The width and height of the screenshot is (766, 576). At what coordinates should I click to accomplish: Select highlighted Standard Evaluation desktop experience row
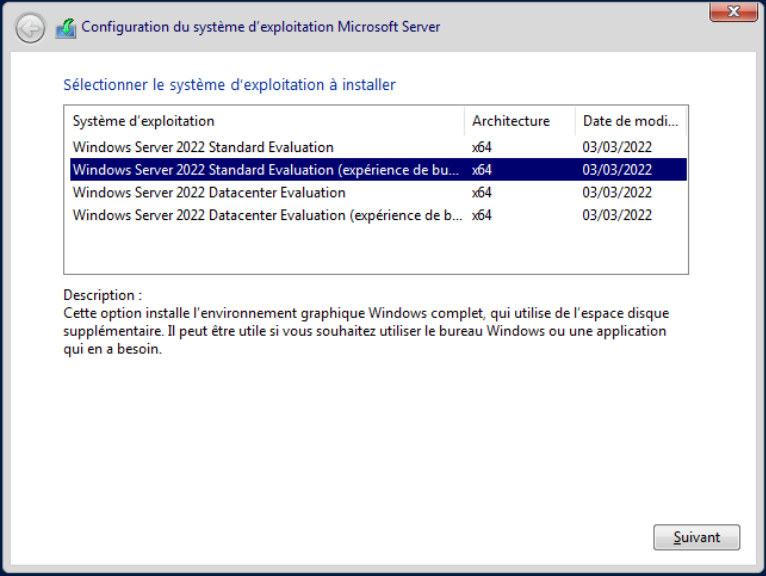click(266, 170)
